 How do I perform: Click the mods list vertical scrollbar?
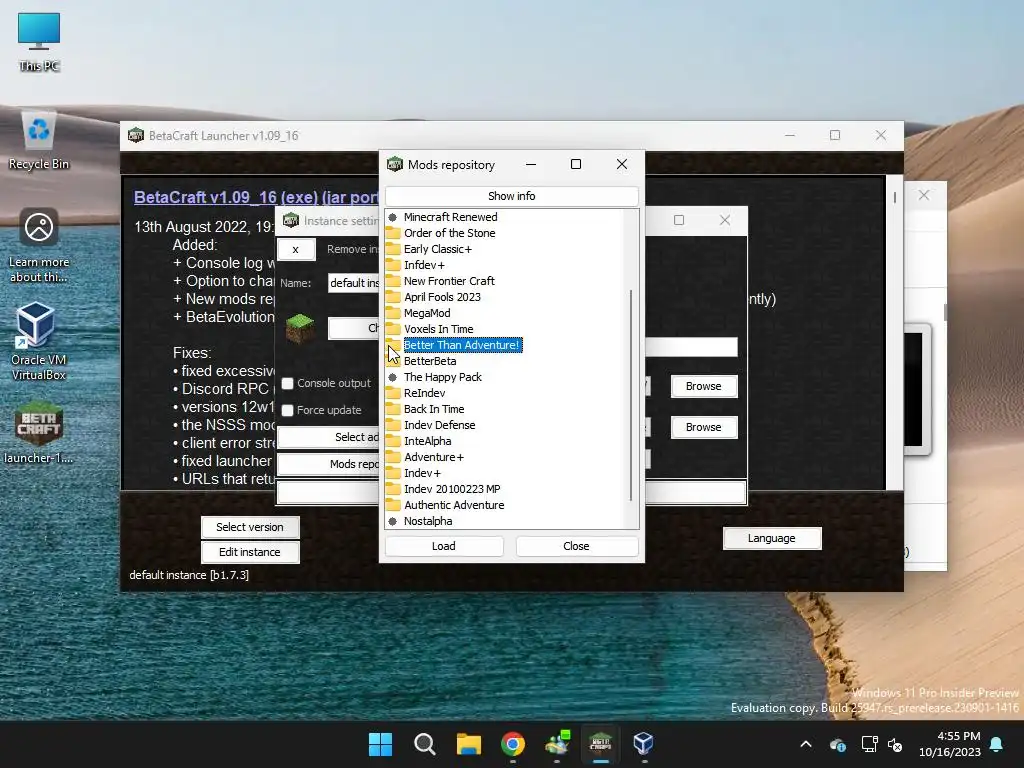click(631, 396)
